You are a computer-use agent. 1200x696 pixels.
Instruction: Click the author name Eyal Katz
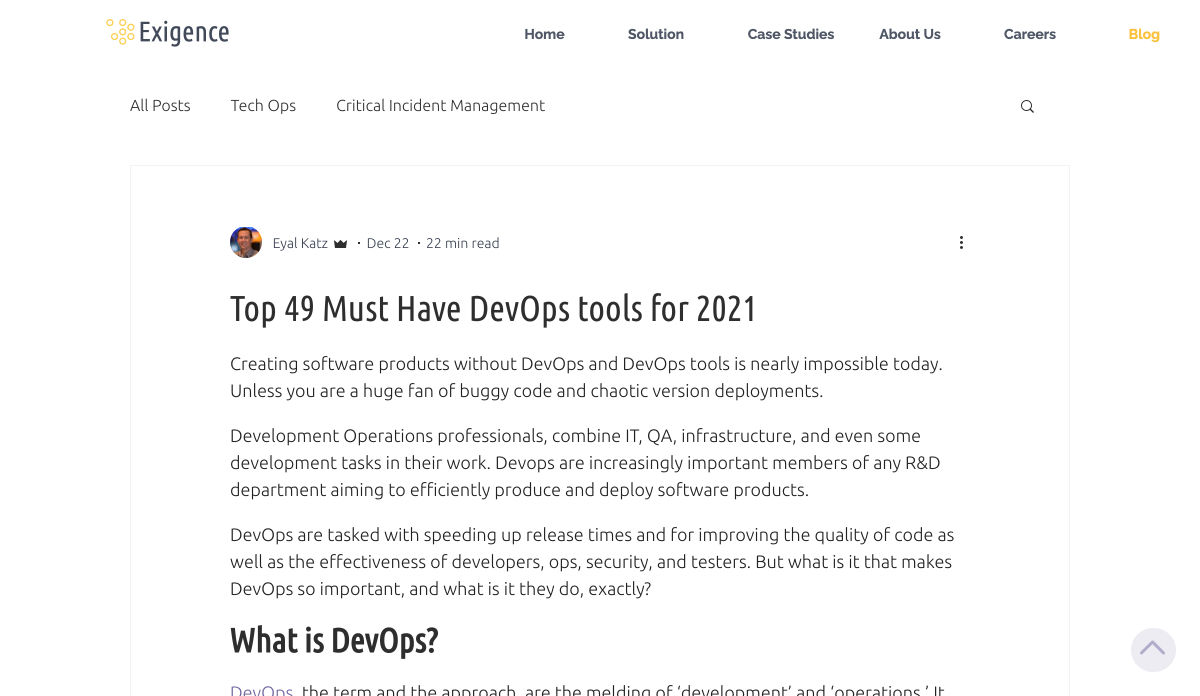tap(300, 243)
